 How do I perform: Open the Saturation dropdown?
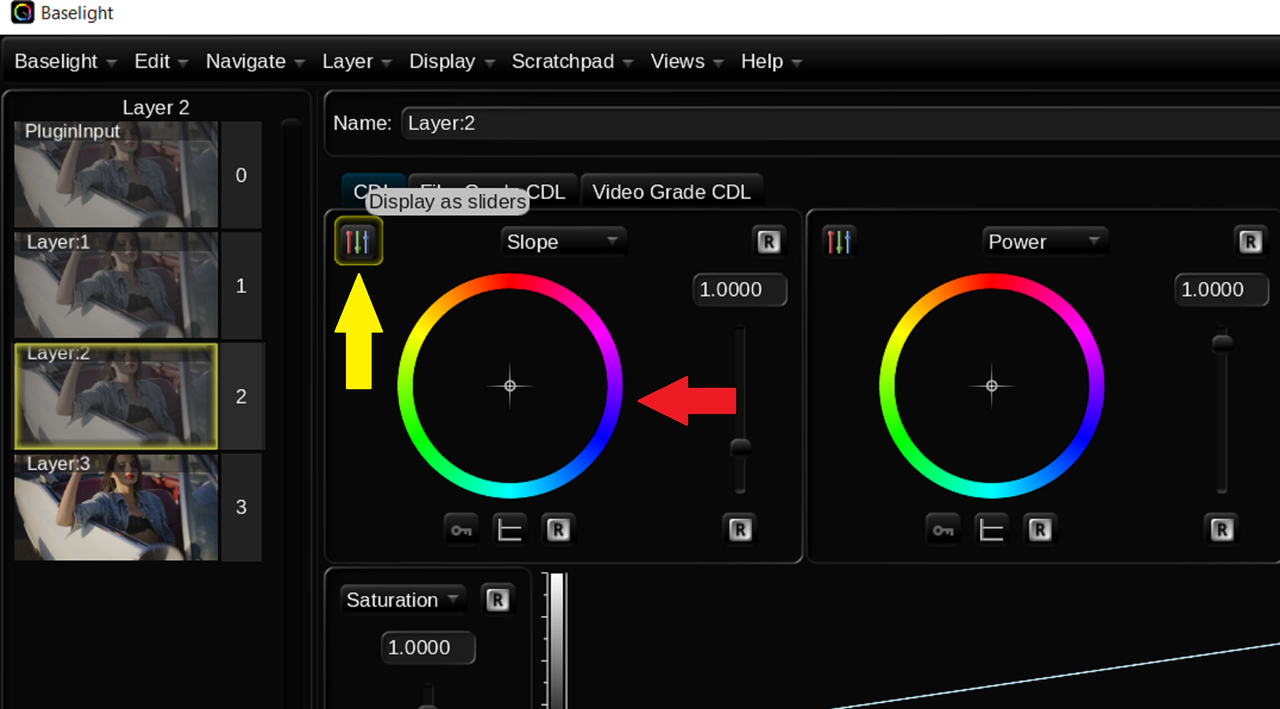[x=403, y=599]
